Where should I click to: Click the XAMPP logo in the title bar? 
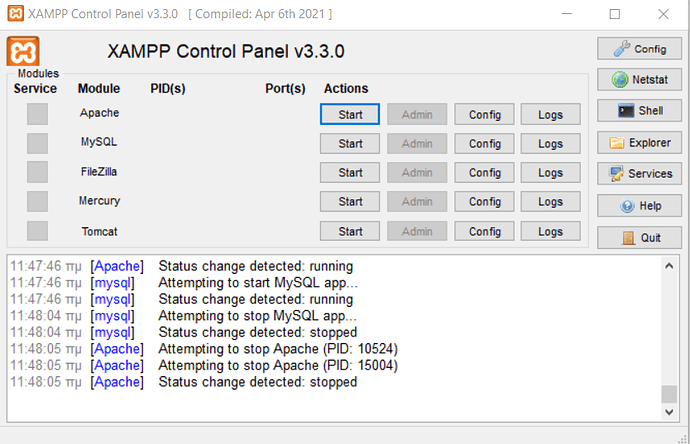click(x=15, y=13)
